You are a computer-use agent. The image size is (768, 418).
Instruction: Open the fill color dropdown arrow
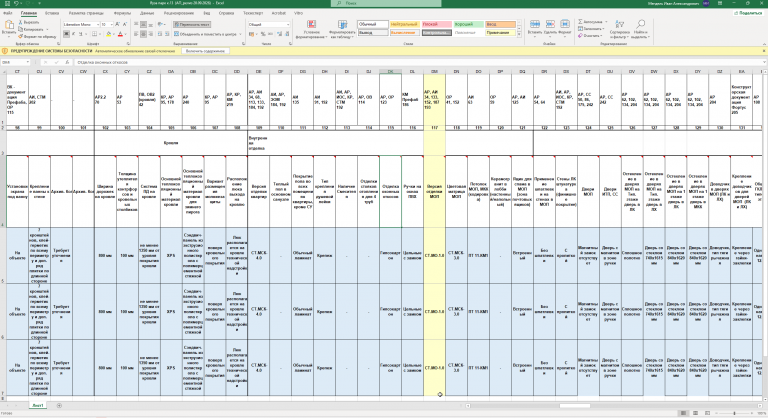tap(114, 34)
